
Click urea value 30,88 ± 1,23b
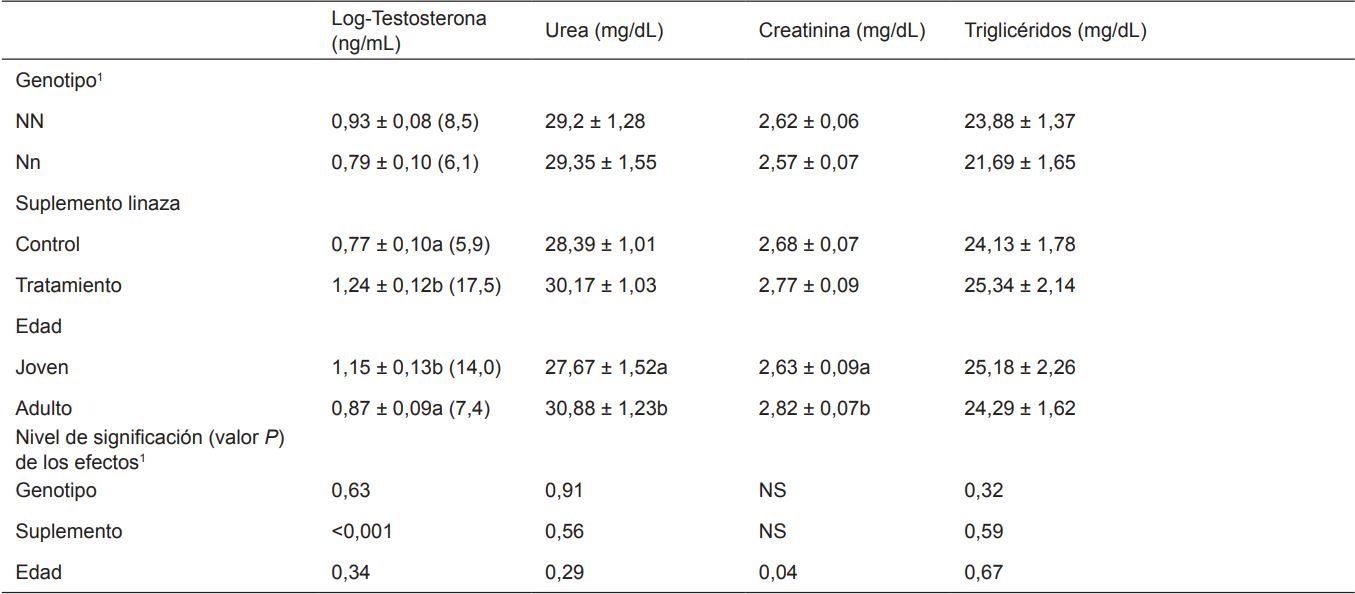click(x=606, y=408)
